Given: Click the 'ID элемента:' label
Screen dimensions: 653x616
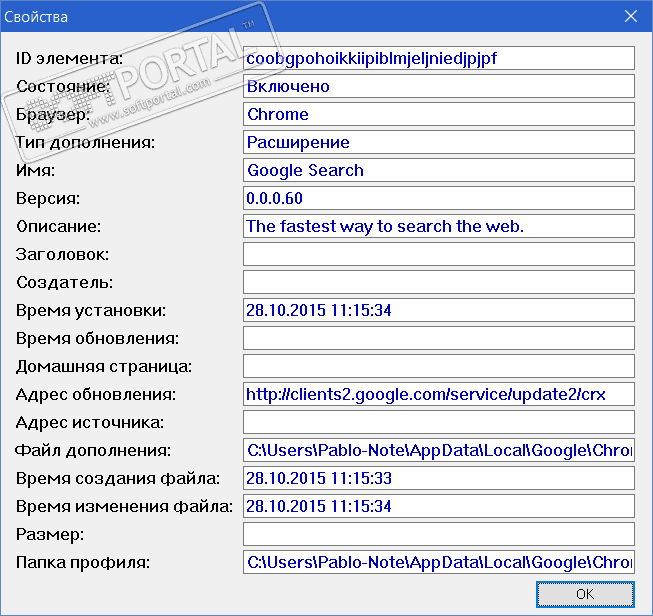Looking at the screenshot, I should click(69, 58).
